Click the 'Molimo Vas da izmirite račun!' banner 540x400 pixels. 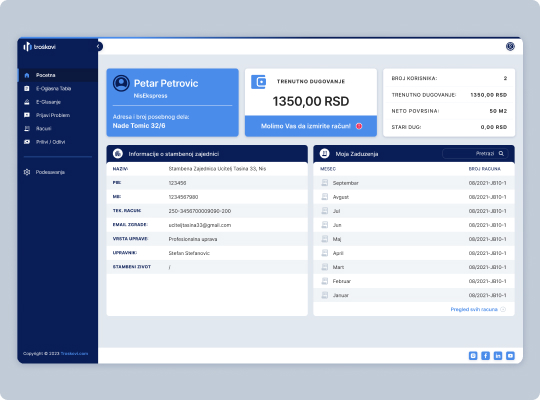(x=311, y=126)
